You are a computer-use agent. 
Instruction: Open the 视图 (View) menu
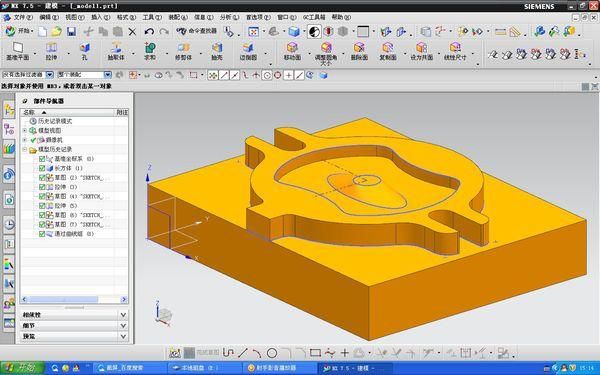coord(75,17)
